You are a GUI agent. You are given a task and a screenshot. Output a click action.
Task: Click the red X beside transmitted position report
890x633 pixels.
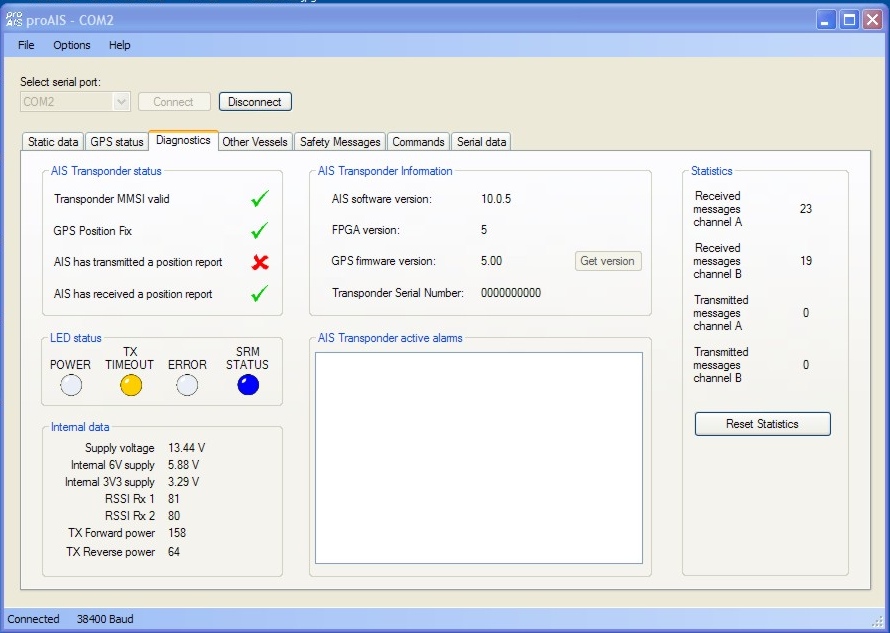coord(260,262)
